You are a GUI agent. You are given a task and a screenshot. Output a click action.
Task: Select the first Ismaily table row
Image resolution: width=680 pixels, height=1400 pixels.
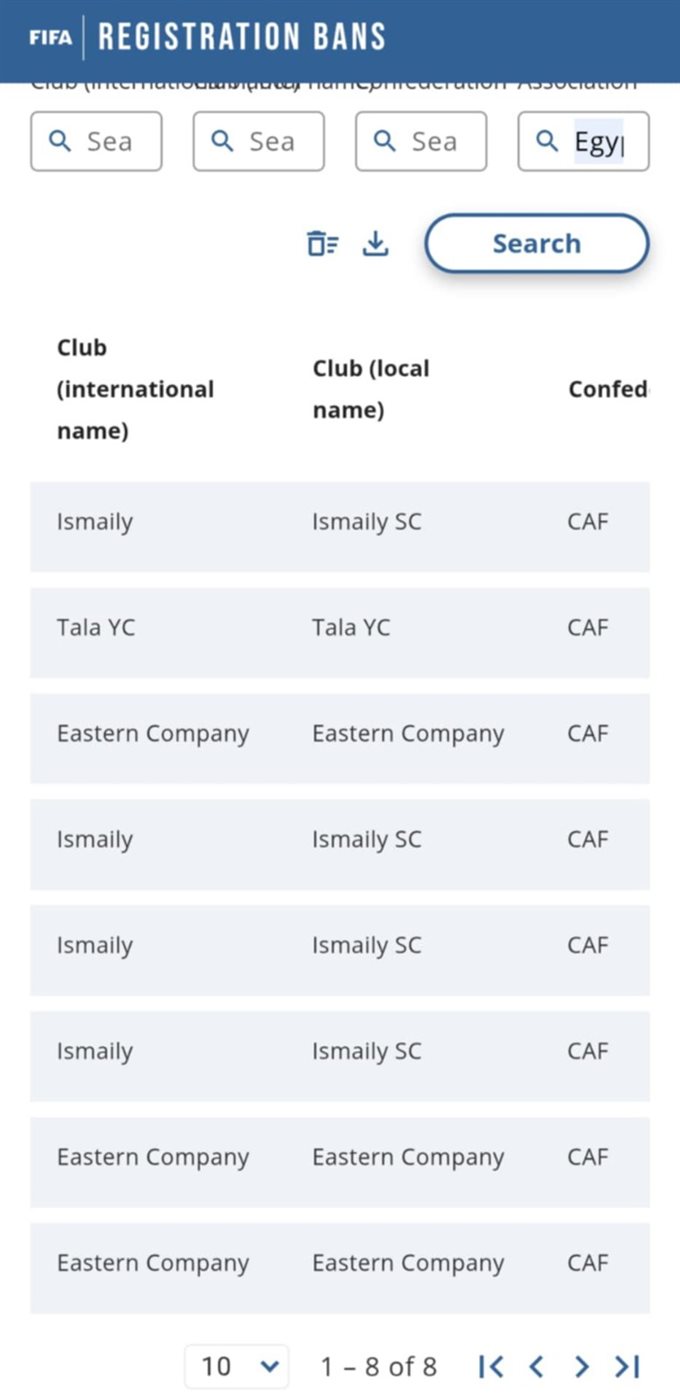click(x=340, y=522)
